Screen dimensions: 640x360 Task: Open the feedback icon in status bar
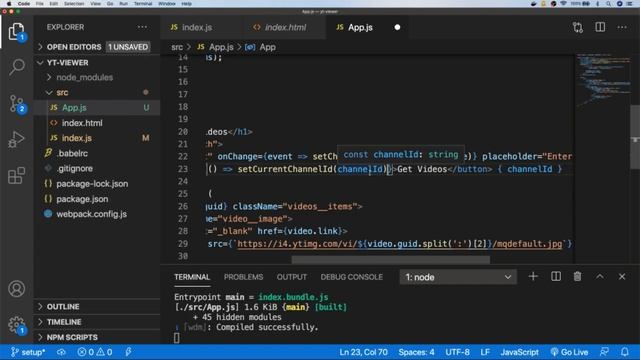pos(604,352)
